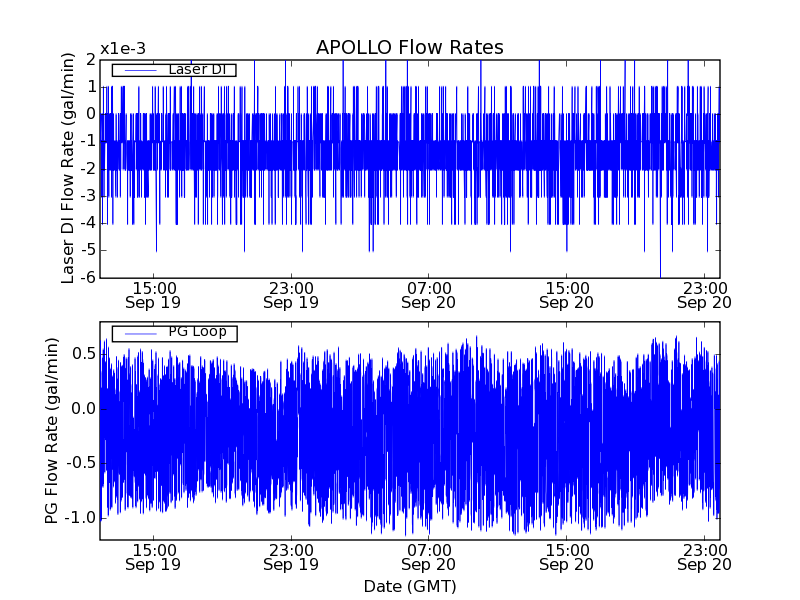Click the "-3" tick on Laser DI axis
This screenshot has height=600, width=800.
click(x=88, y=196)
